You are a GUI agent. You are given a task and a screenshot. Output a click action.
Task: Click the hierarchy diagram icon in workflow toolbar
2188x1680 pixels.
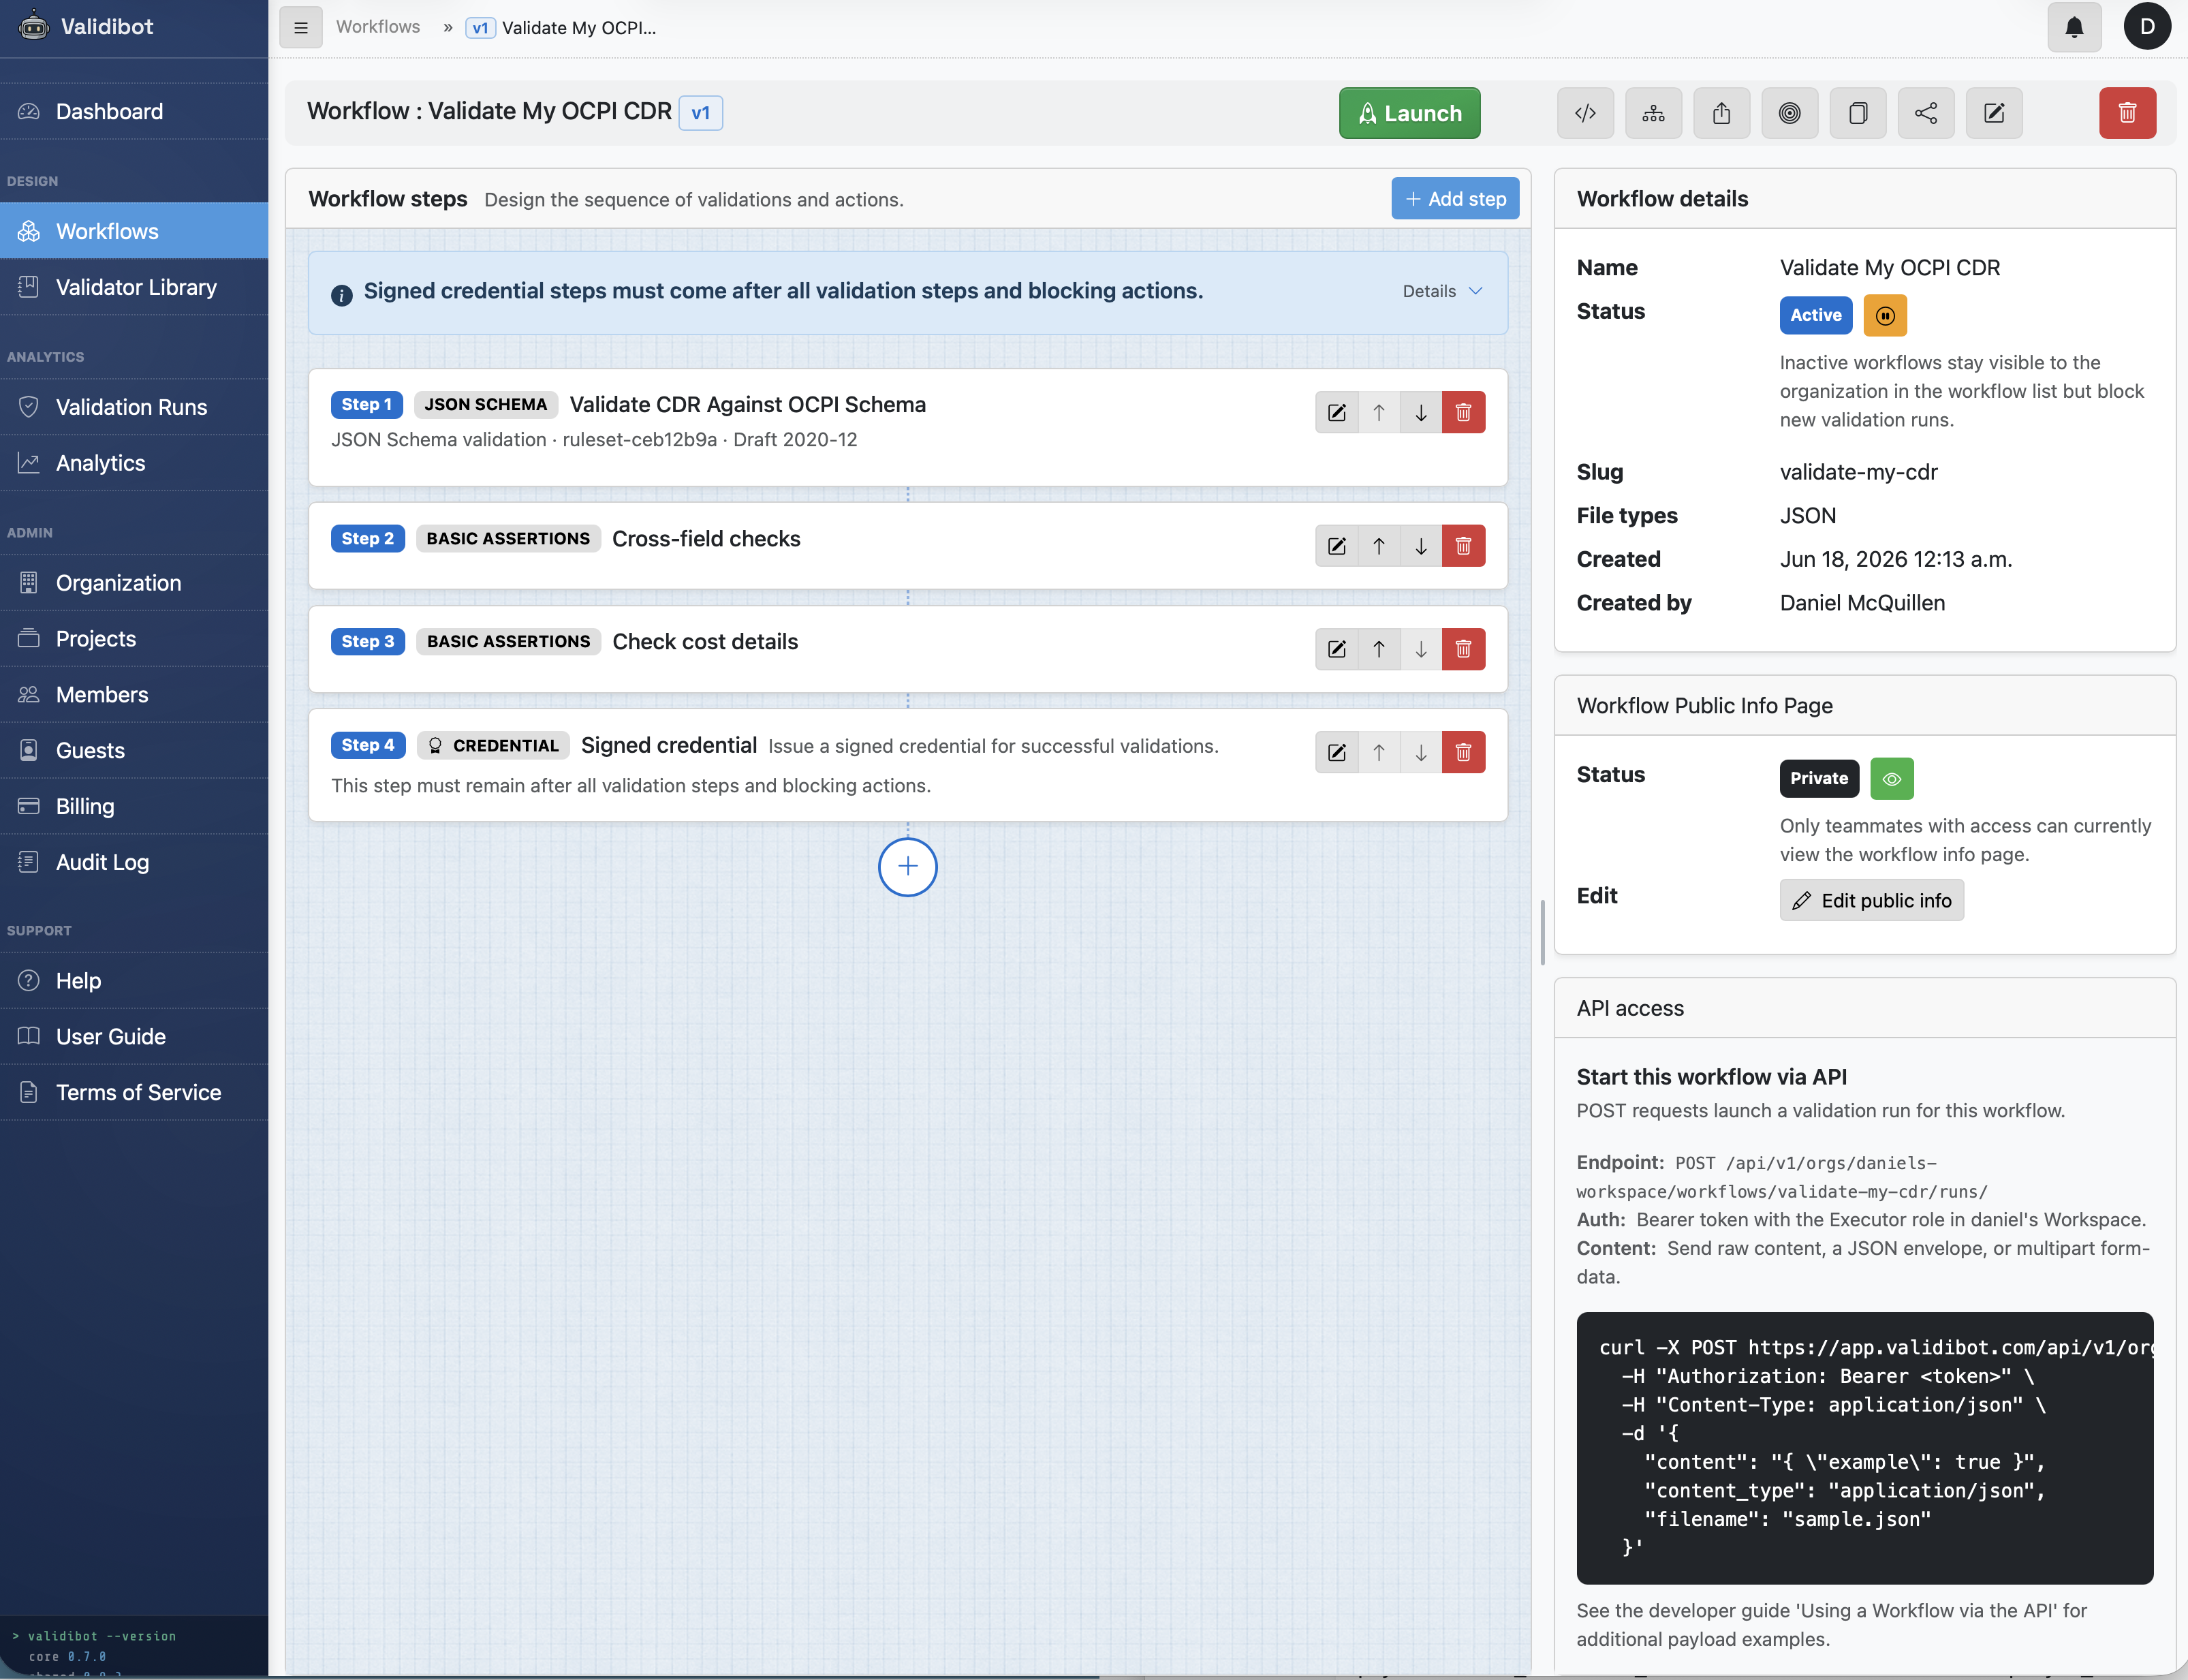[x=1653, y=113]
